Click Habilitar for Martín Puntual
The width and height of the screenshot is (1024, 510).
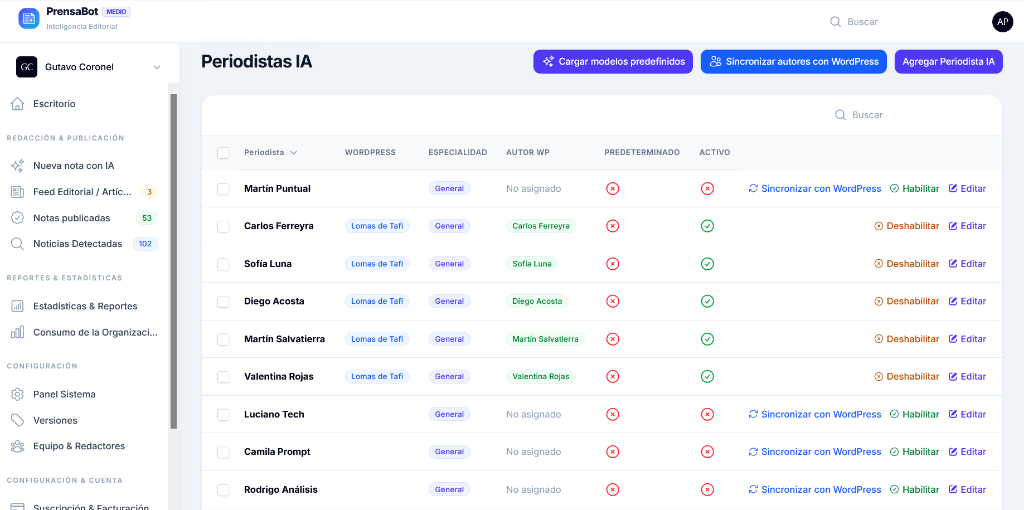pyautogui.click(x=914, y=189)
